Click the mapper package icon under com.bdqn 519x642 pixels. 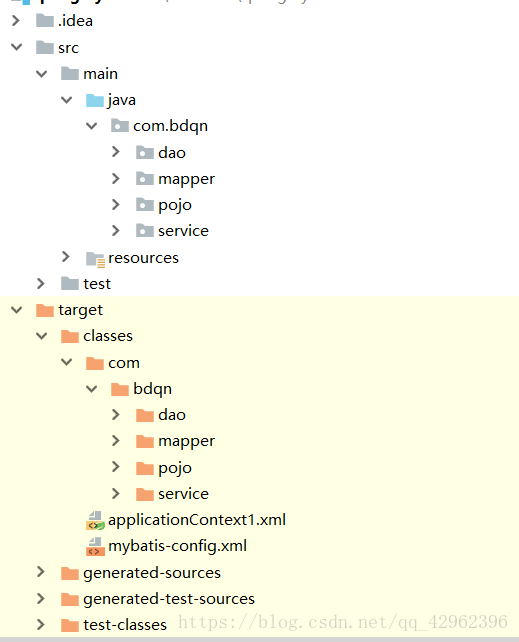(145, 179)
